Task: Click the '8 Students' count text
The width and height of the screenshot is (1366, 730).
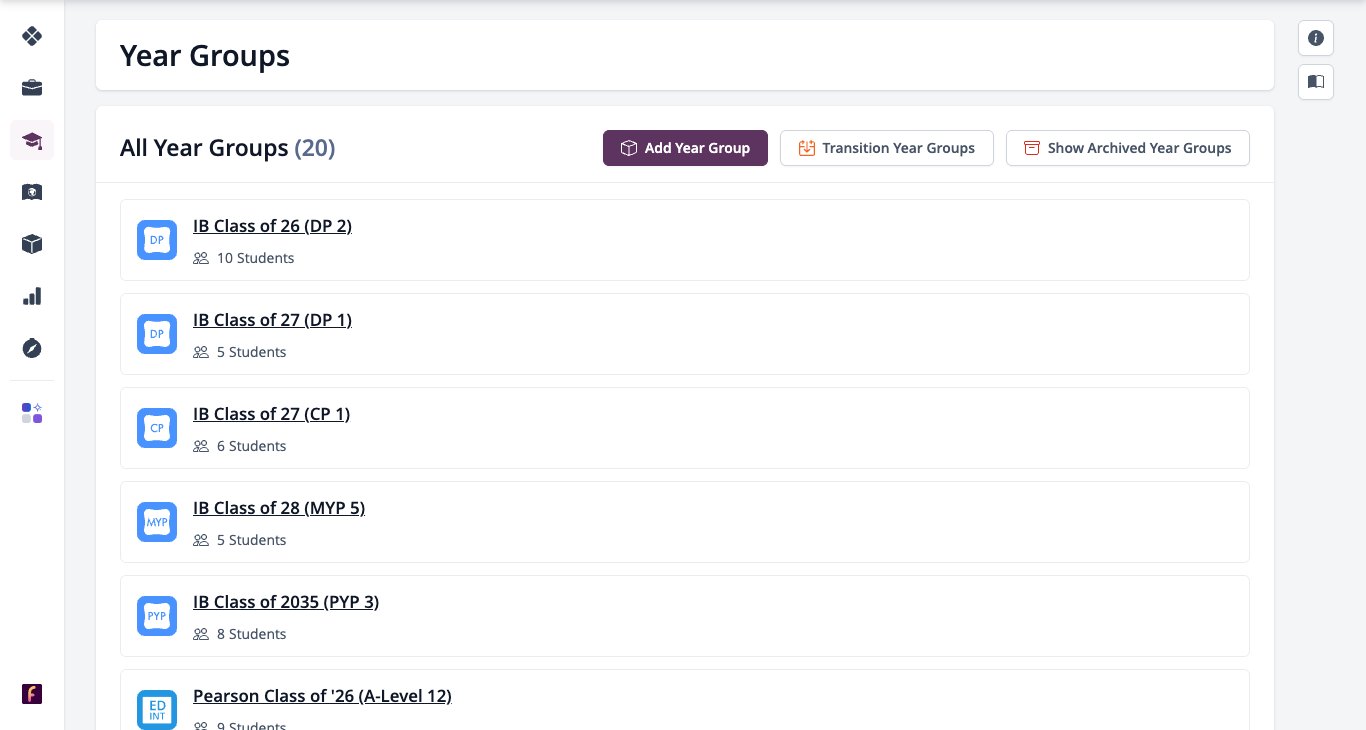Action: click(251, 634)
